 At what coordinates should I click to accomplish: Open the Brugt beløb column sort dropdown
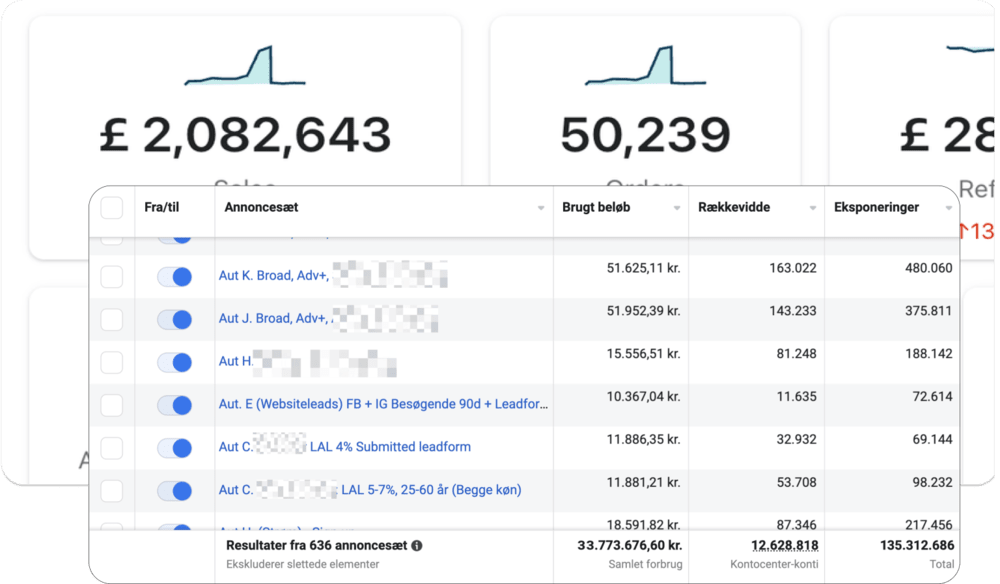(677, 208)
